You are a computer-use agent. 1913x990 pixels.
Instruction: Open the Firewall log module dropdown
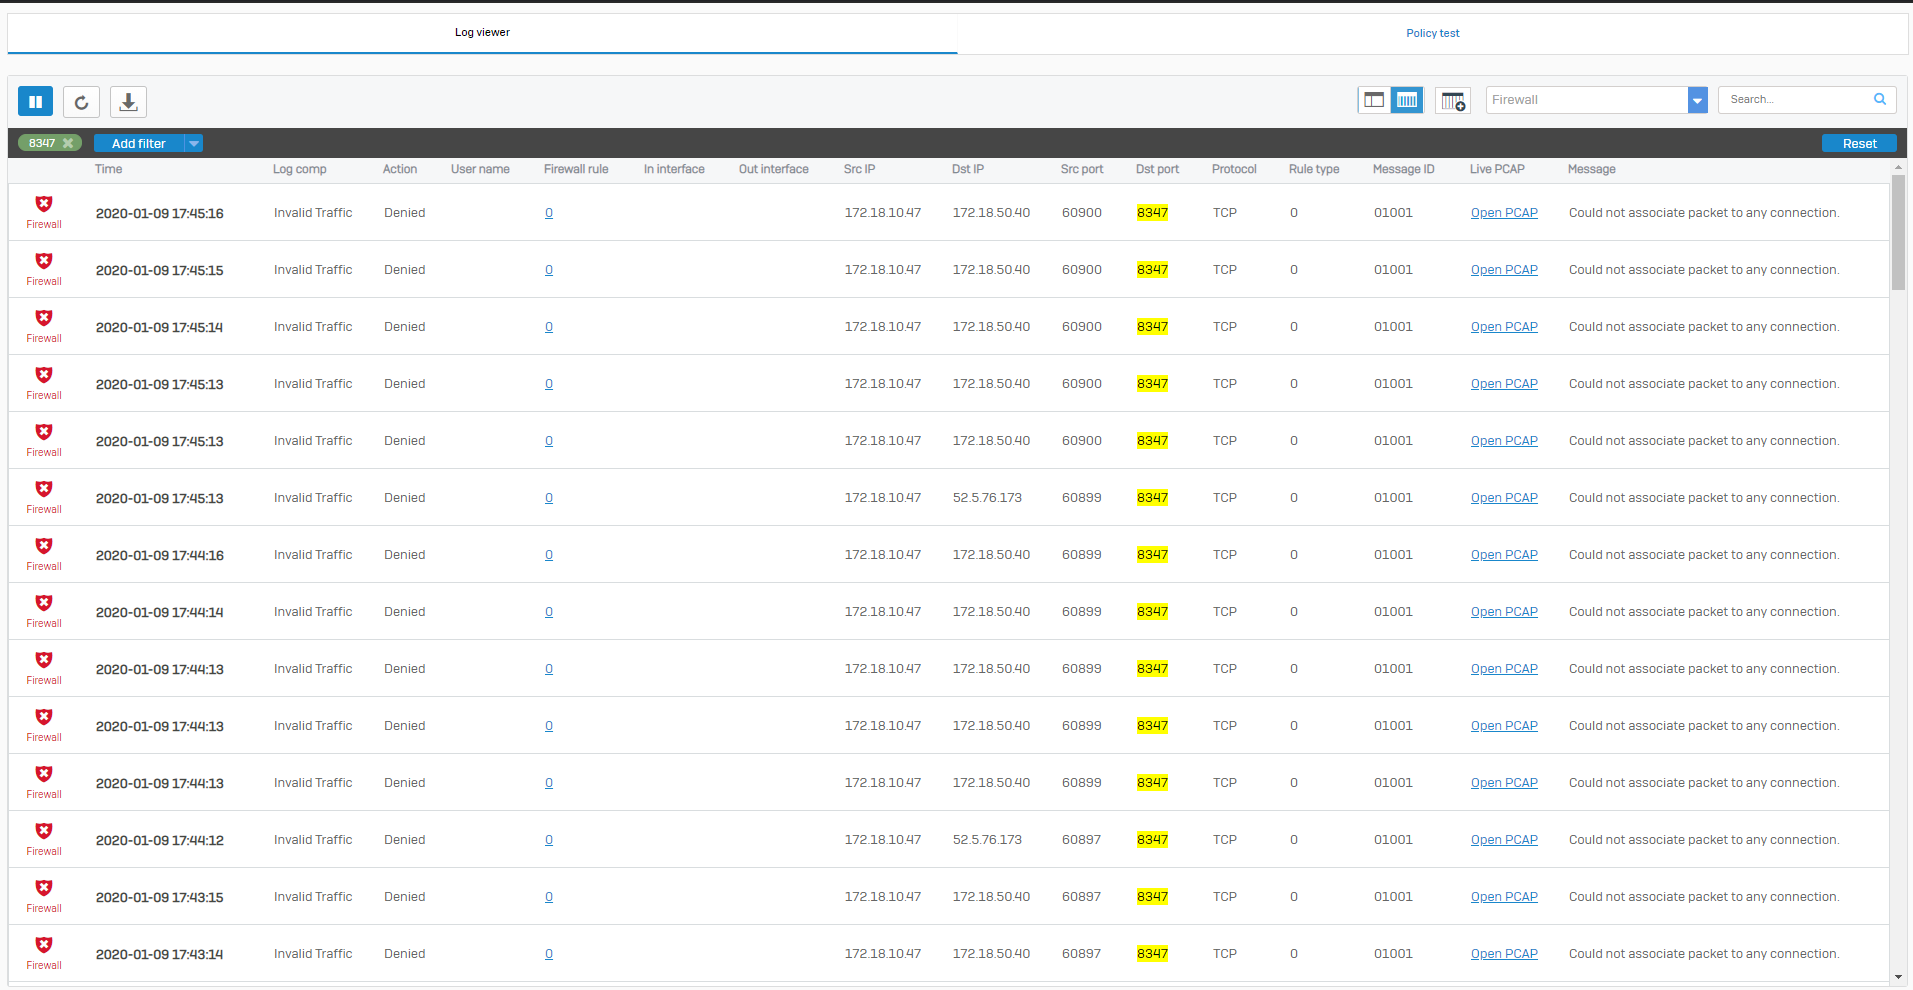tap(1697, 100)
